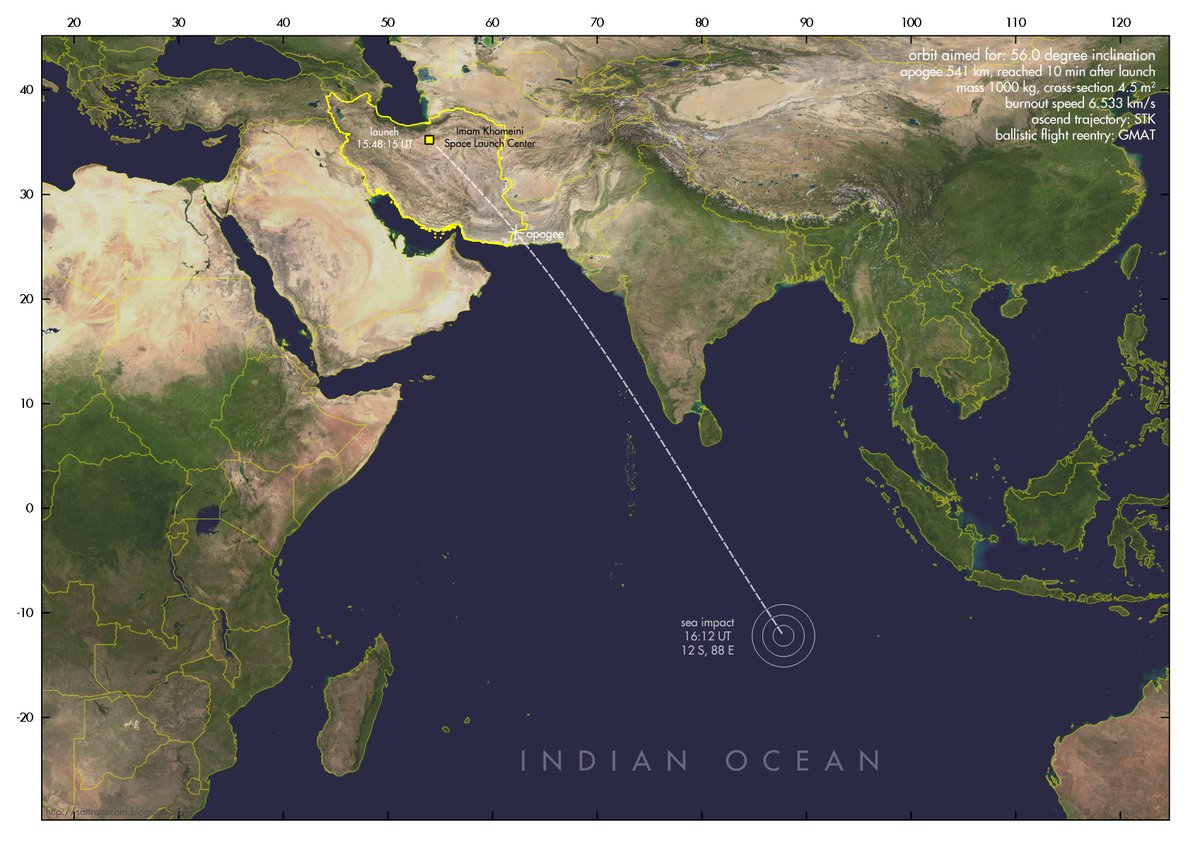Click the sea impact 16:12 UT label
Screen dimensions: 1200x844
pyautogui.click(x=708, y=636)
